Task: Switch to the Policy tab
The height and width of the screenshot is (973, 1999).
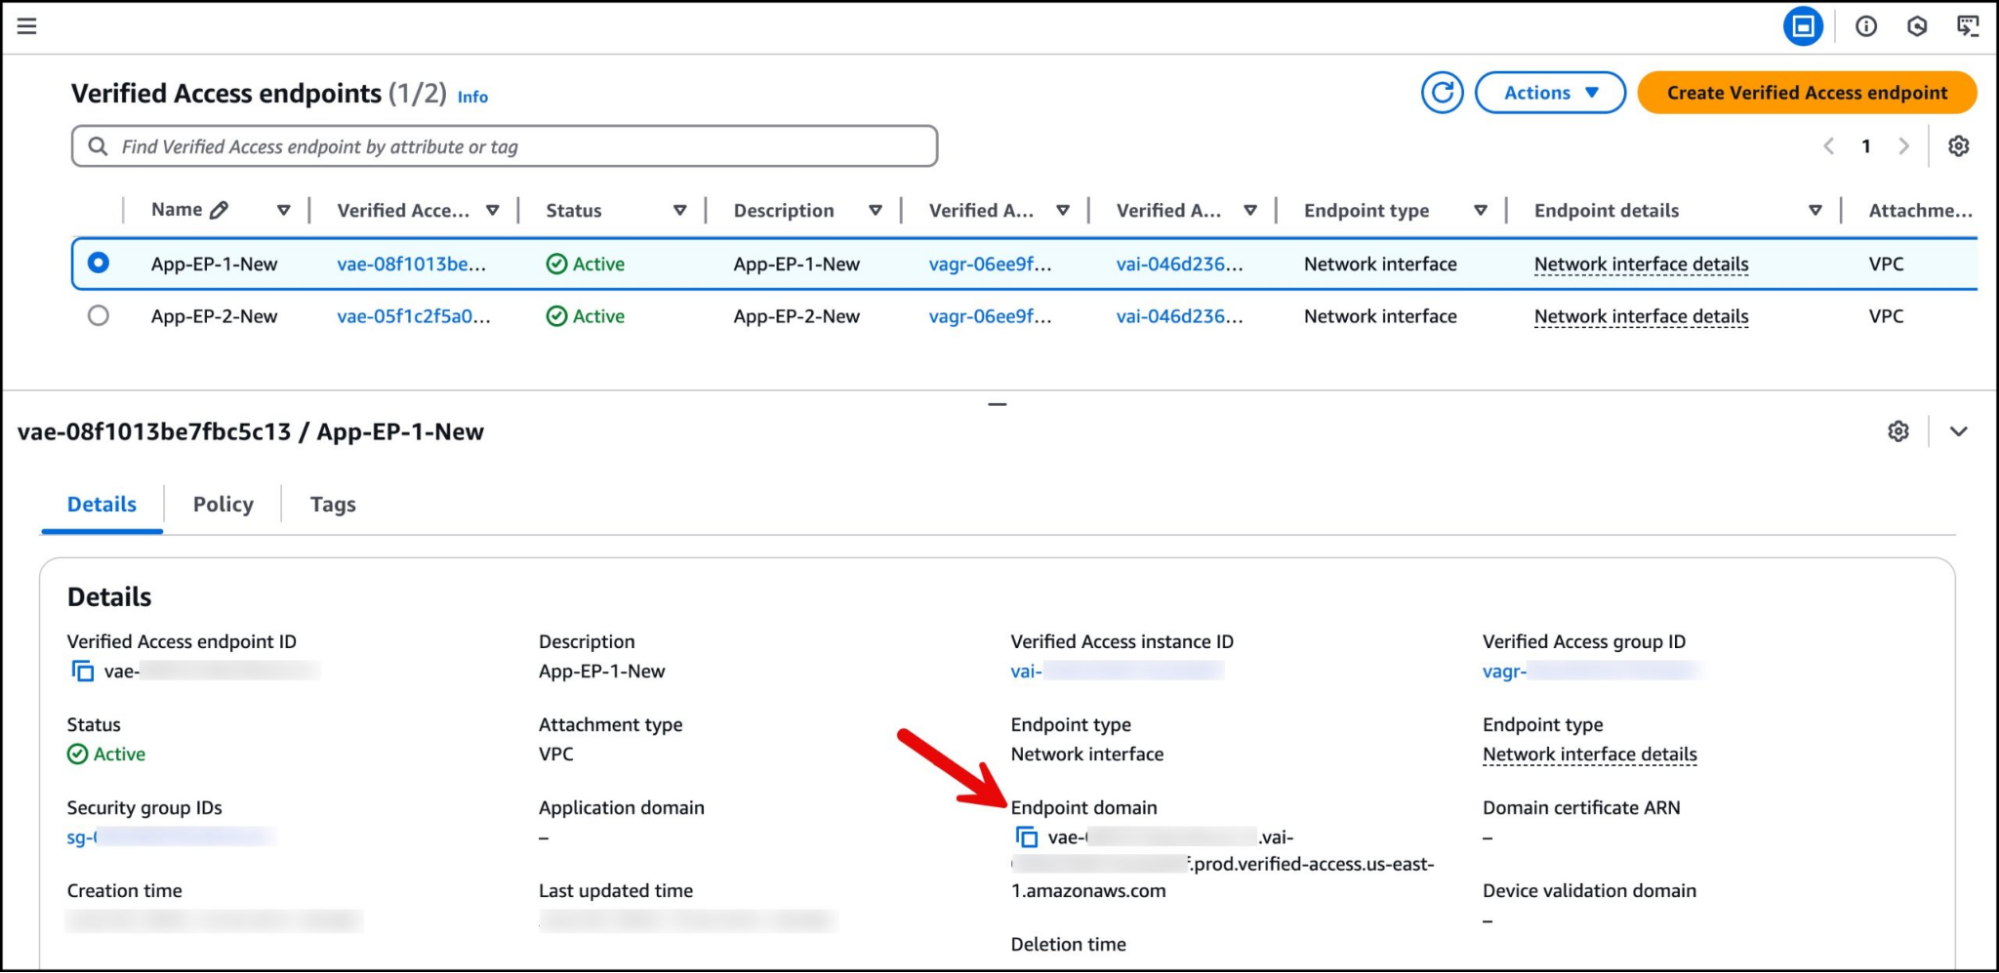Action: pyautogui.click(x=223, y=504)
